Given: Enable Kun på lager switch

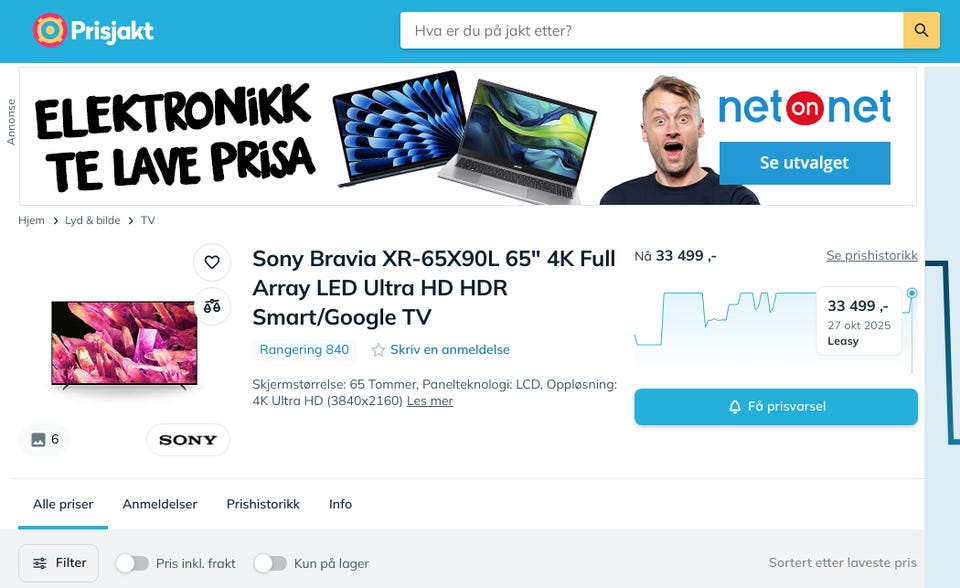Looking at the screenshot, I should click(x=271, y=563).
